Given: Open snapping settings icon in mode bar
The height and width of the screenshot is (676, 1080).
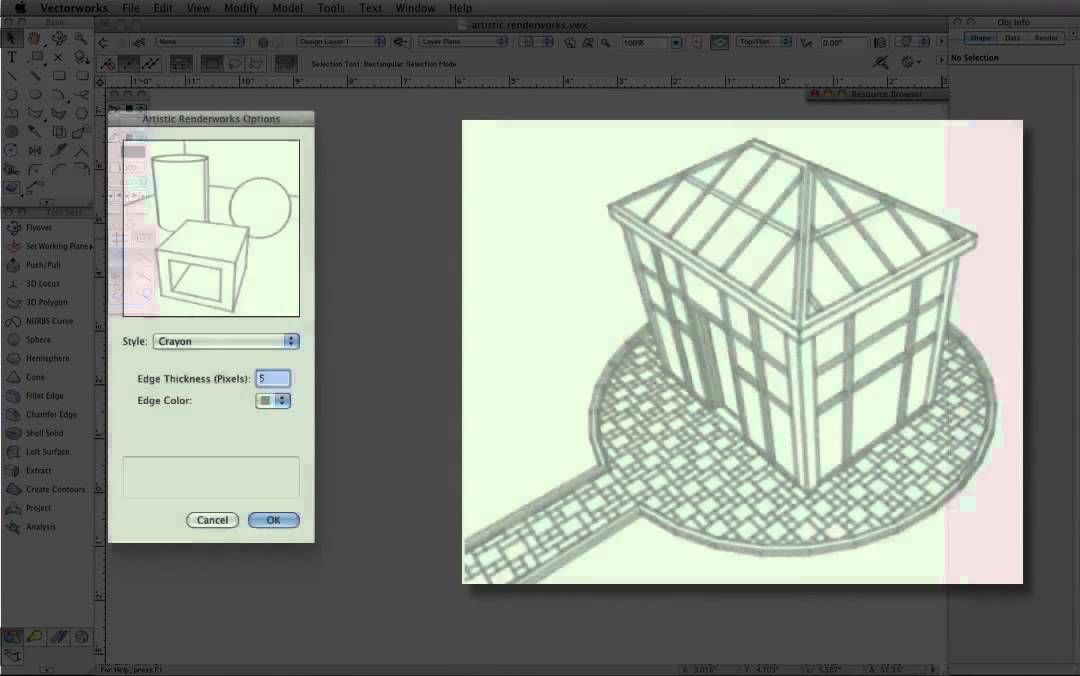Looking at the screenshot, I should [880, 63].
